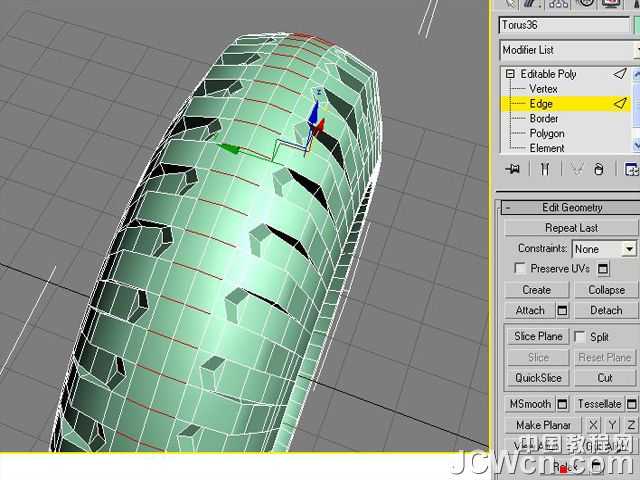Click the red X-axis gizmo arrow
Viewport: 640px width, 480px height.
pos(319,127)
